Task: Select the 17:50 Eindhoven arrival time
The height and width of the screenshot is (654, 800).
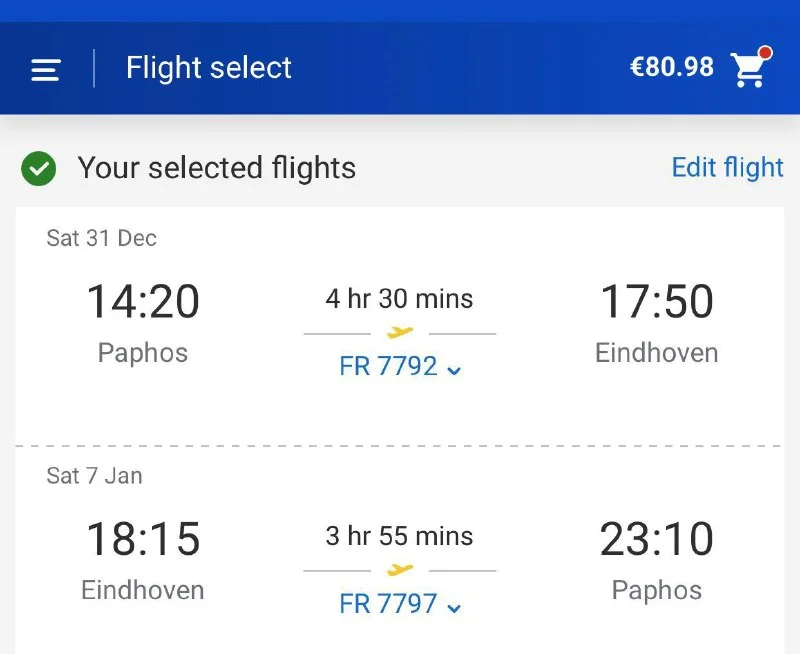Action: tap(656, 301)
